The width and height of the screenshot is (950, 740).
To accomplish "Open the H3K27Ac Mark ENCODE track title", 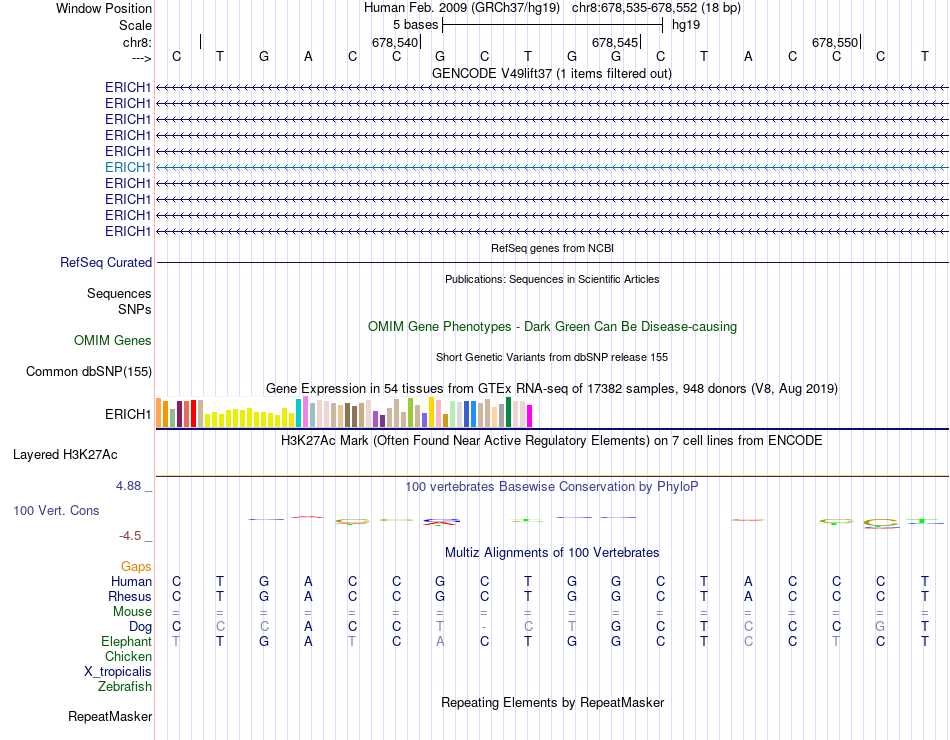I will tap(551, 441).
